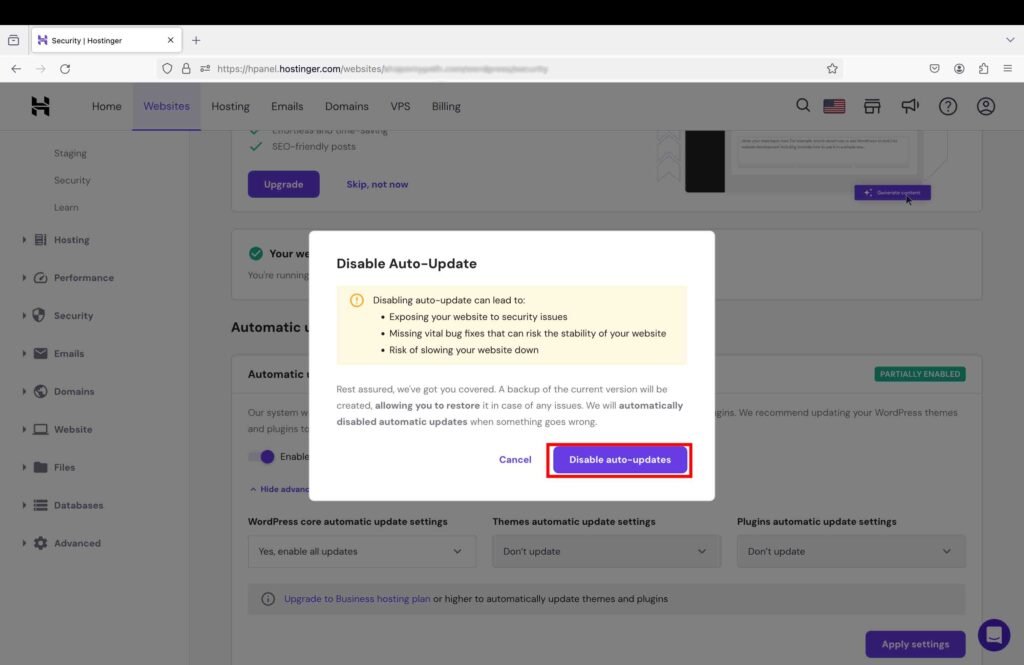Click the Files folder icon in sidebar
Image resolution: width=1024 pixels, height=665 pixels.
click(x=40, y=467)
